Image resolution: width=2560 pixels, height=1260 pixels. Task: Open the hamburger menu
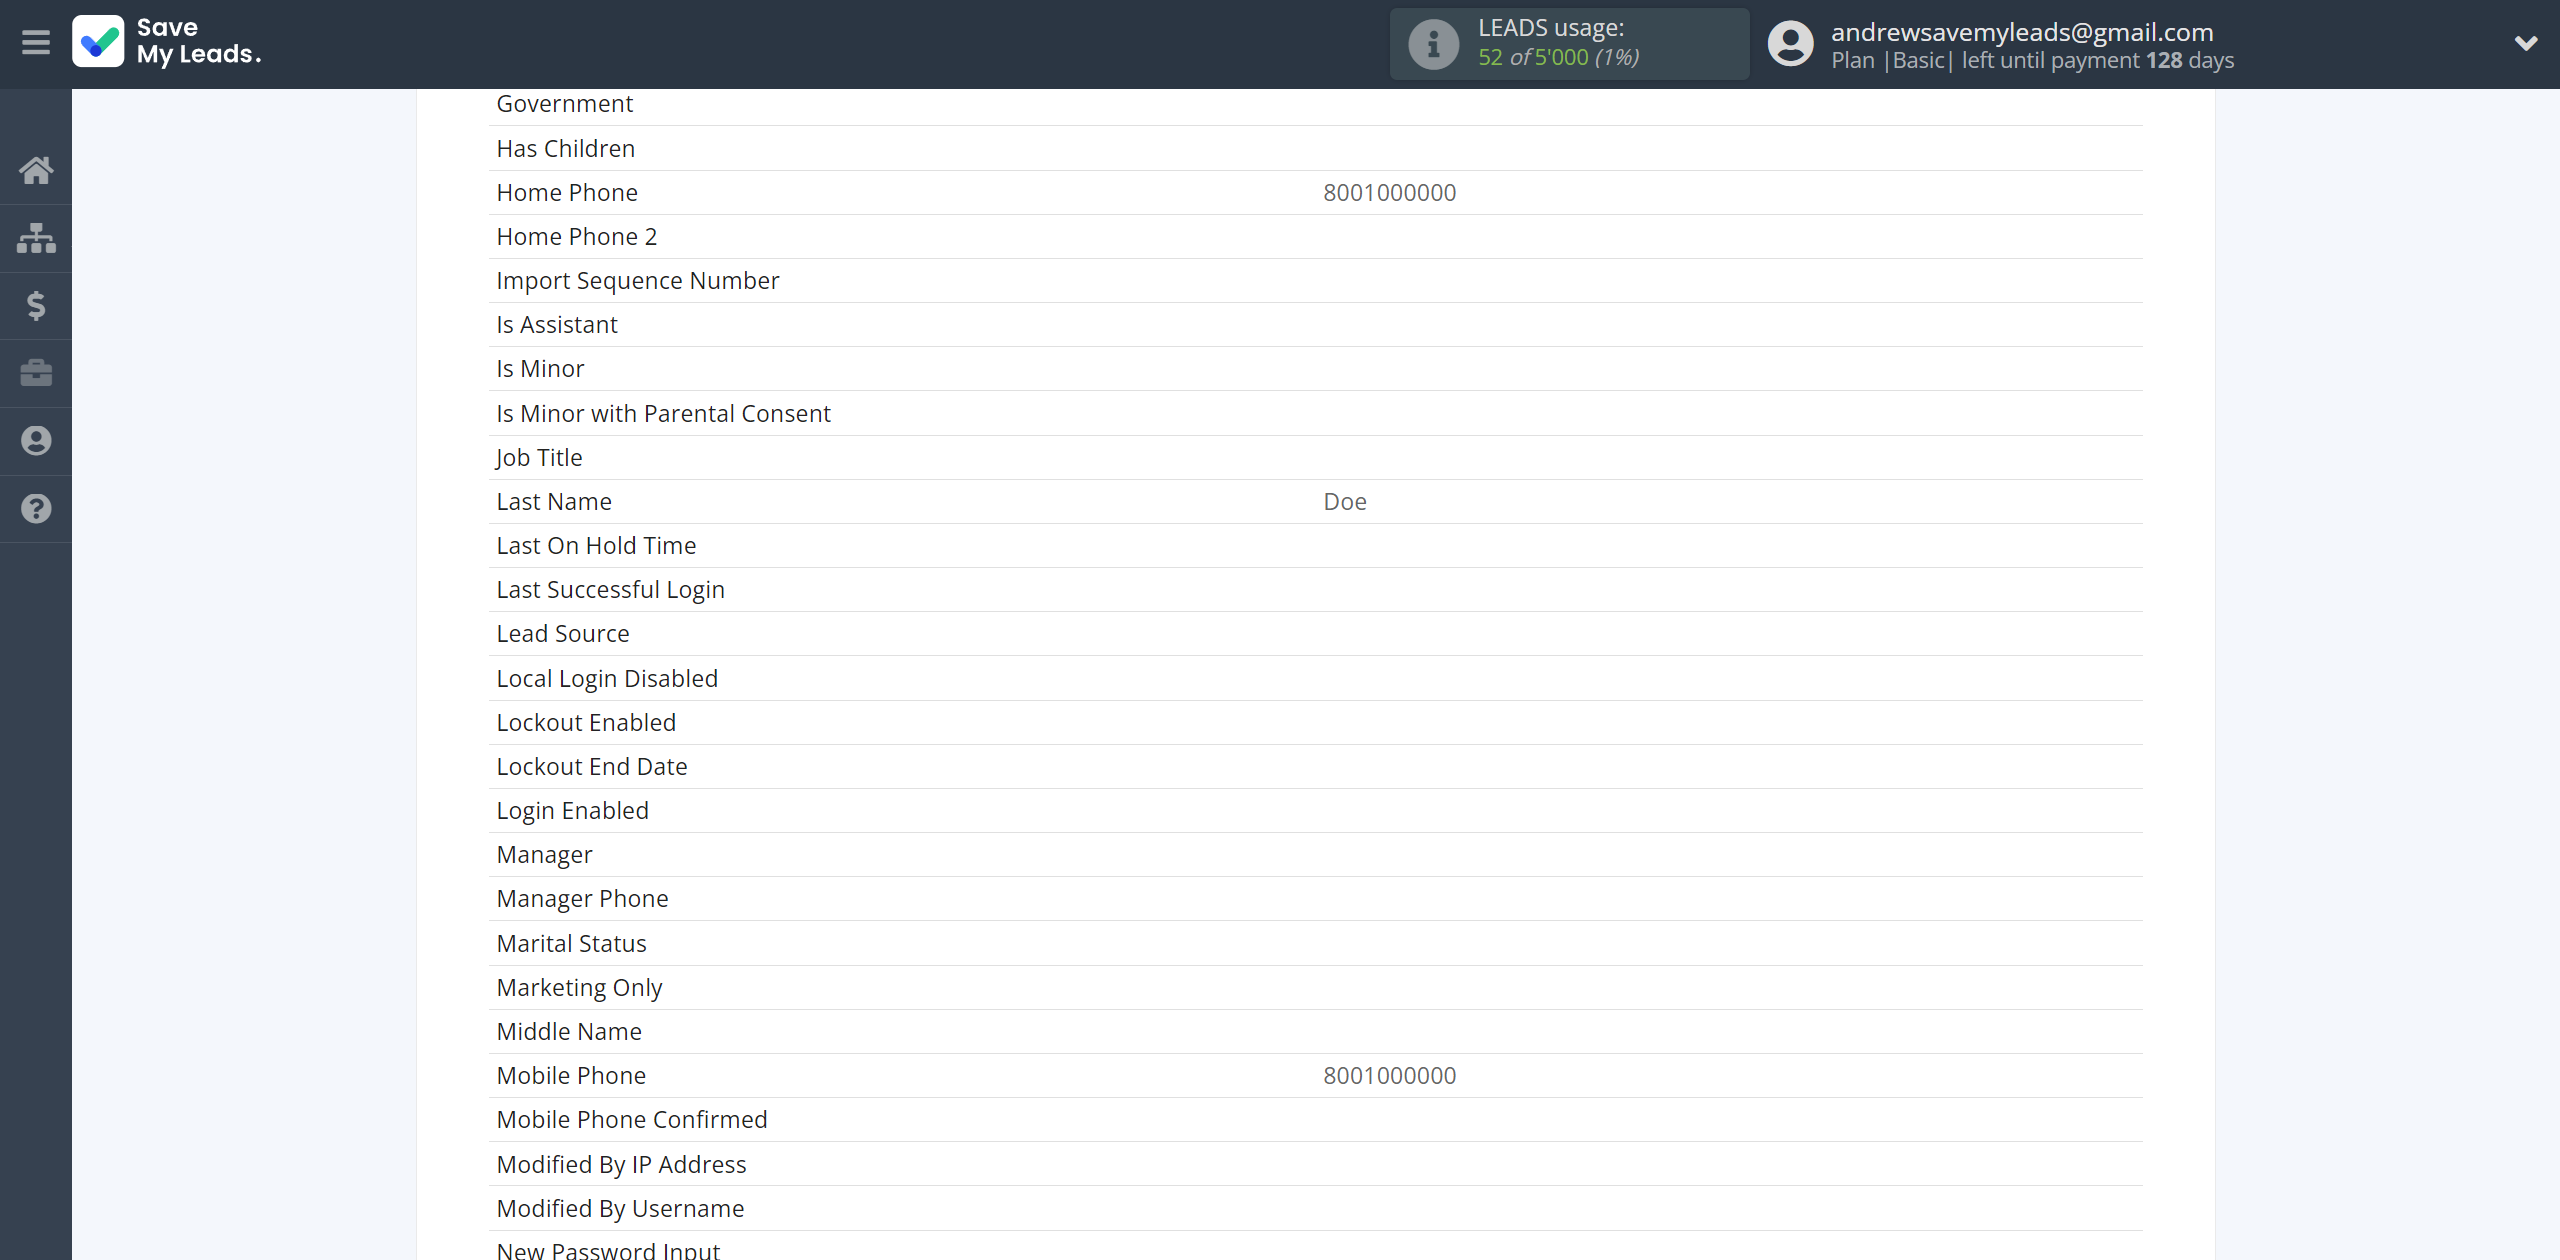(36, 42)
